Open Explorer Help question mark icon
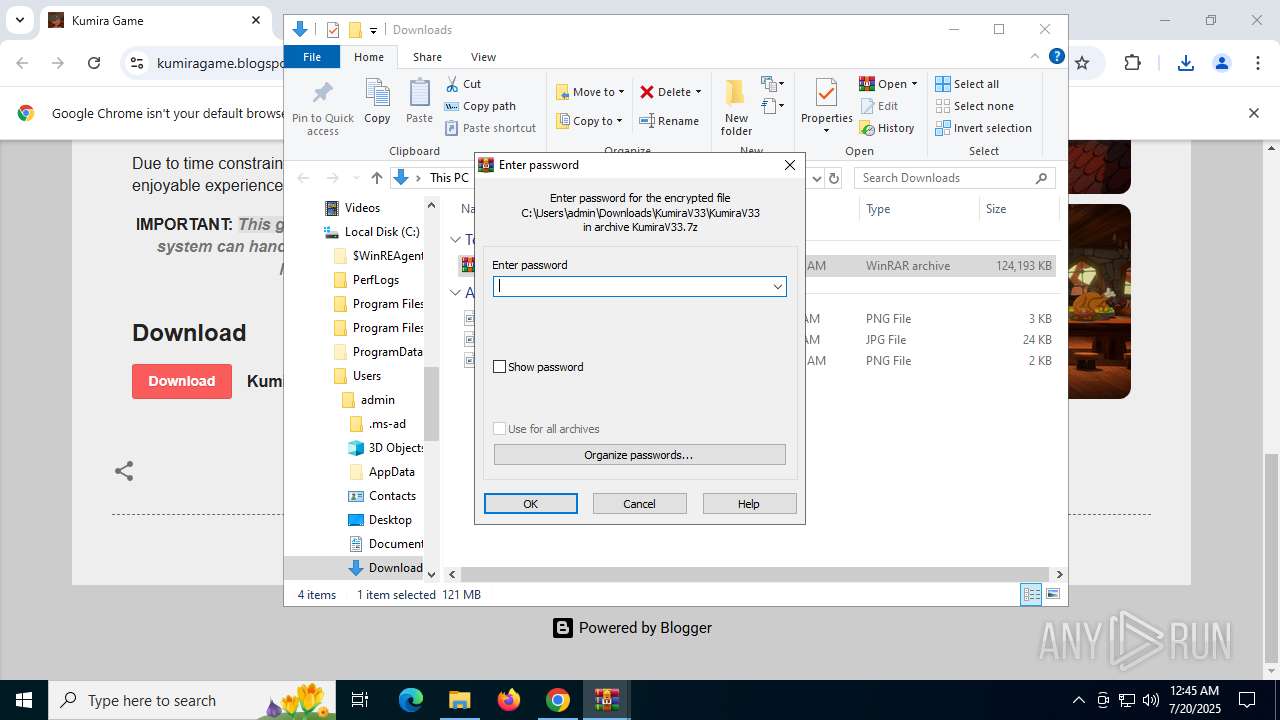Screen dimensions: 1280x720 click(1056, 56)
